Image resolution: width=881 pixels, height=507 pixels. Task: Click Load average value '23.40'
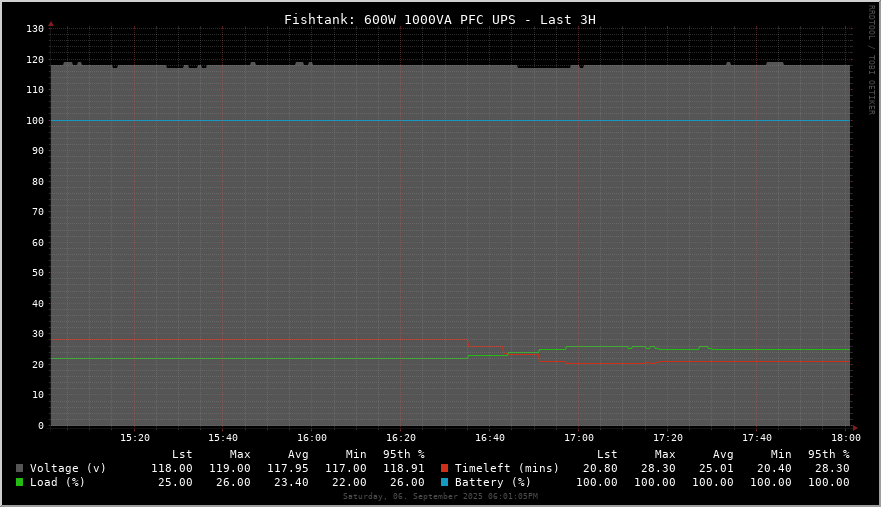click(x=291, y=482)
